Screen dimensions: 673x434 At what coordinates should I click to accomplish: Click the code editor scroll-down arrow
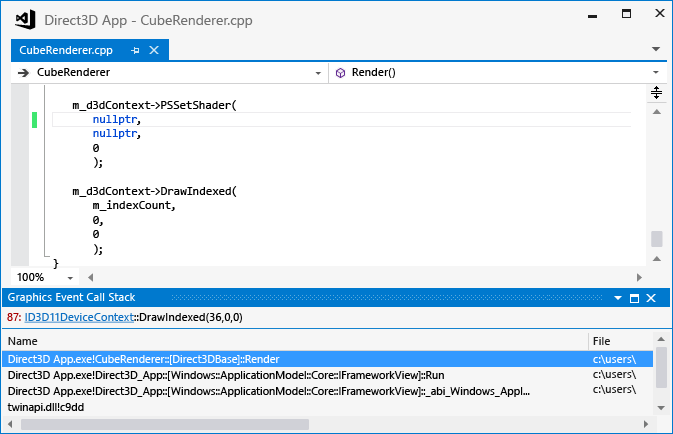[x=656, y=258]
